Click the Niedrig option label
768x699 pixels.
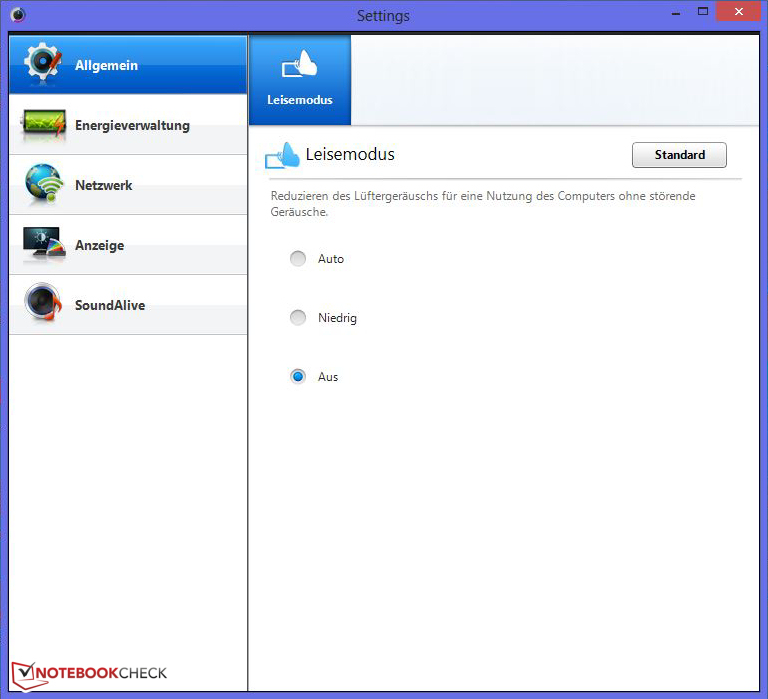click(337, 318)
